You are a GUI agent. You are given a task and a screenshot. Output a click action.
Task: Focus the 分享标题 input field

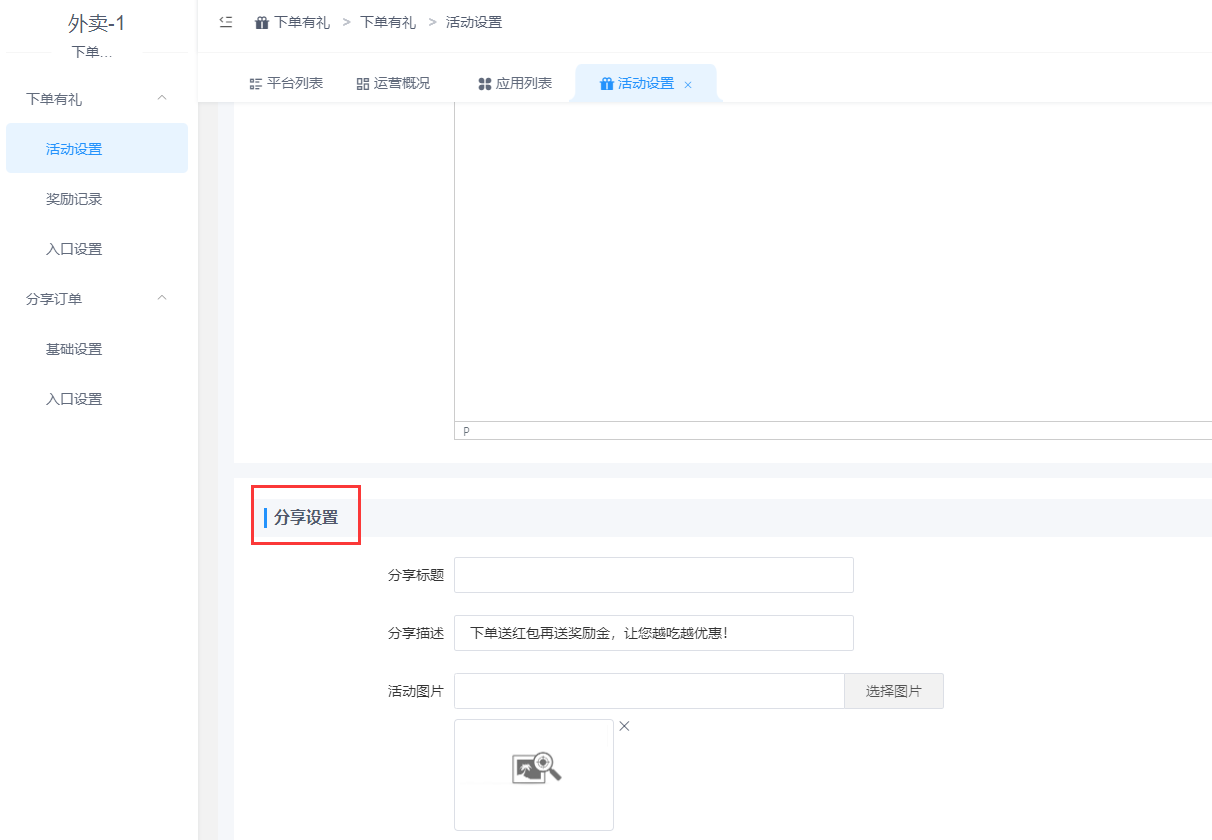click(654, 575)
